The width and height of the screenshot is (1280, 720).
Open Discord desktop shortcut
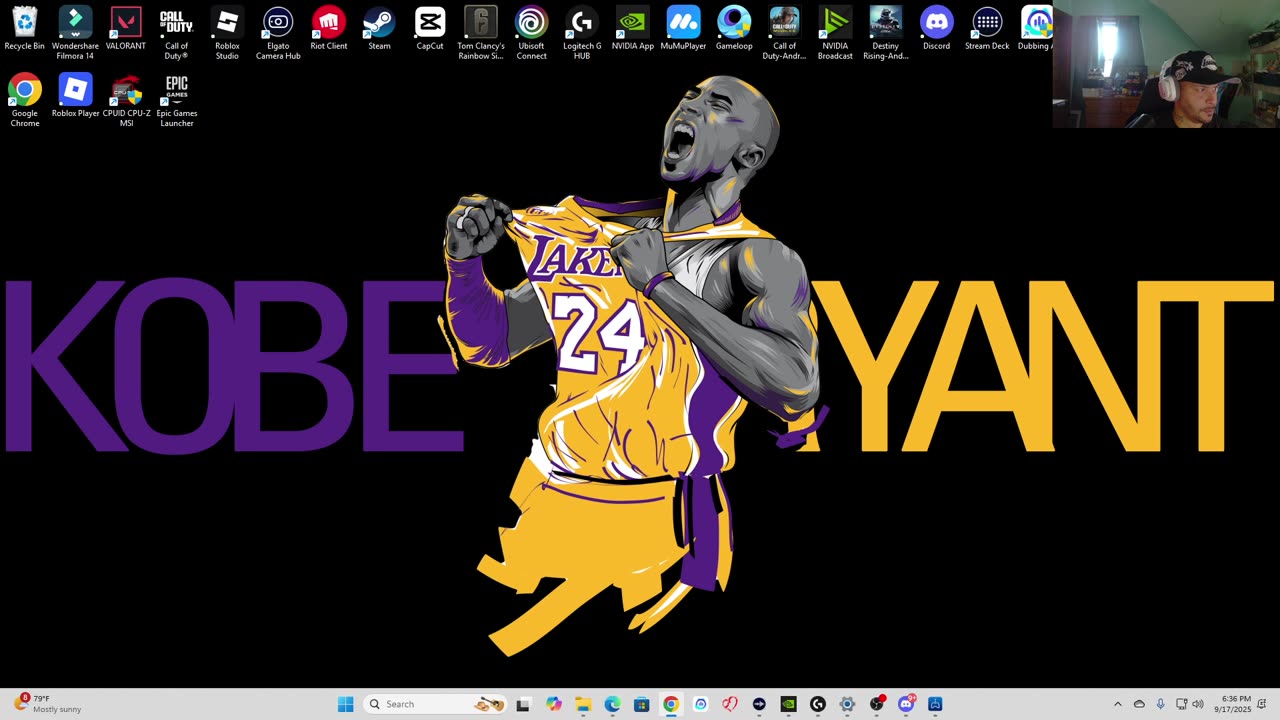pyautogui.click(x=936, y=28)
